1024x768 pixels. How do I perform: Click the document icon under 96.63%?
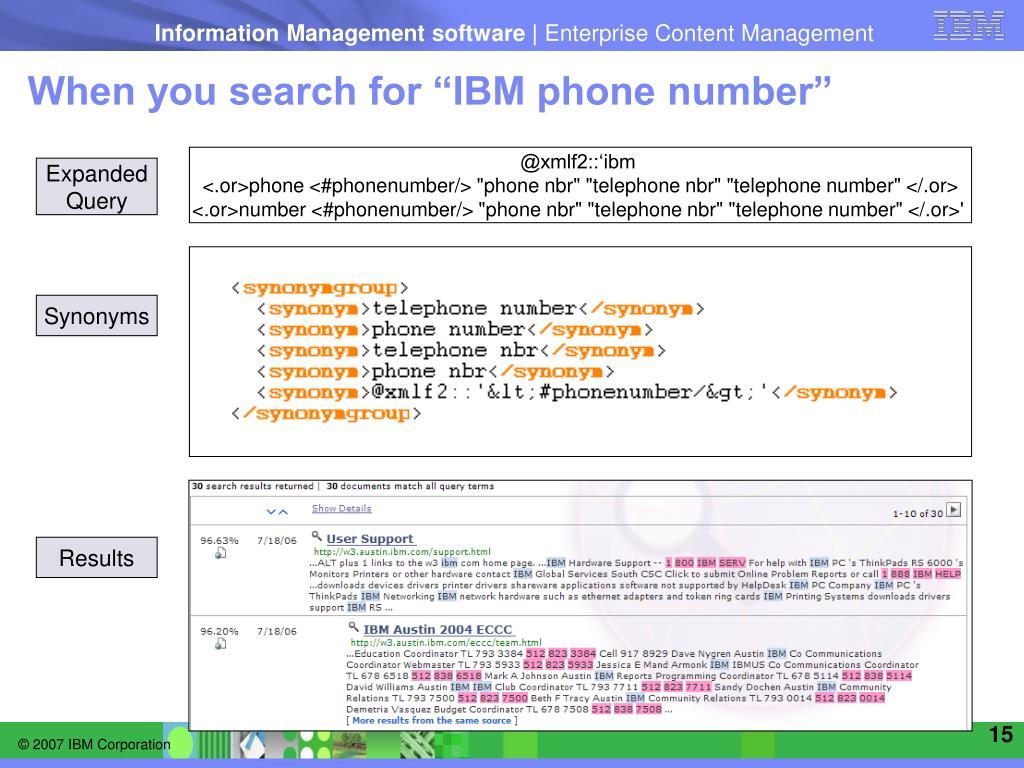(221, 553)
